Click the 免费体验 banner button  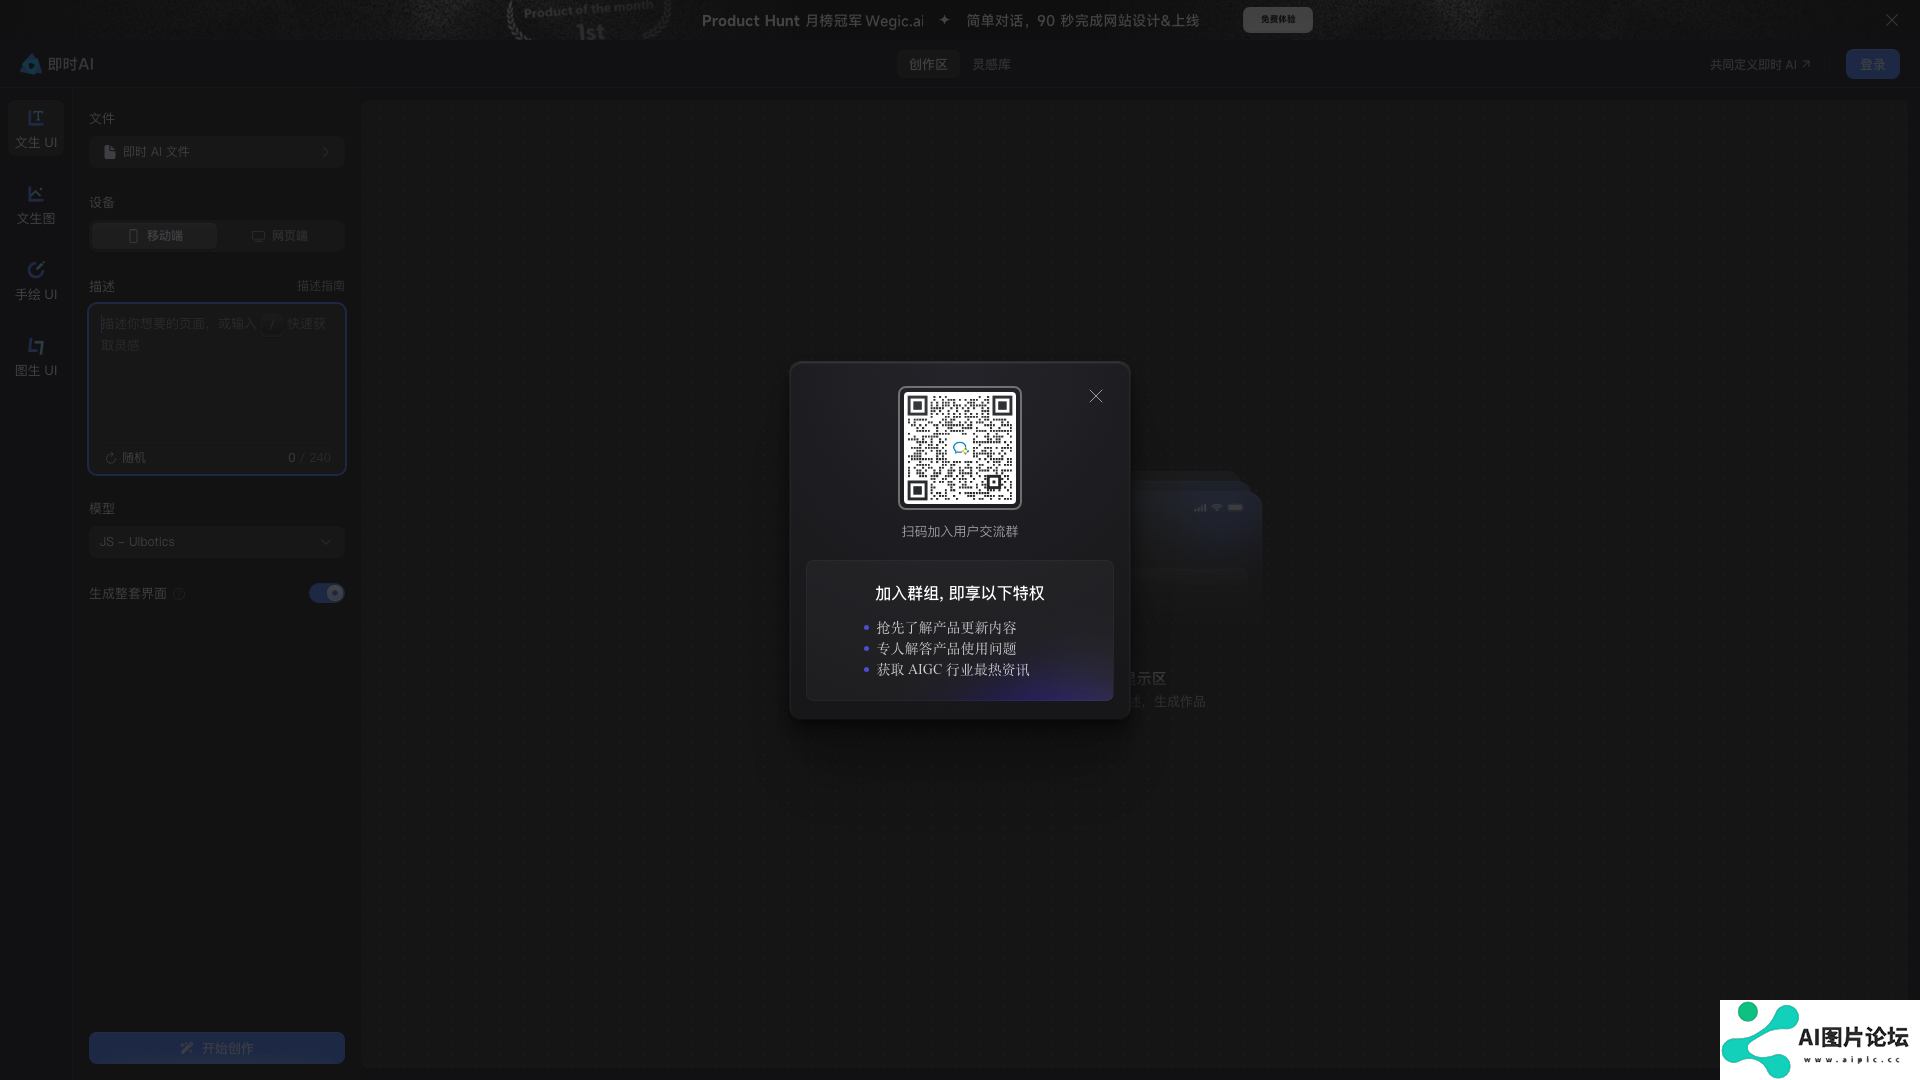click(1277, 20)
